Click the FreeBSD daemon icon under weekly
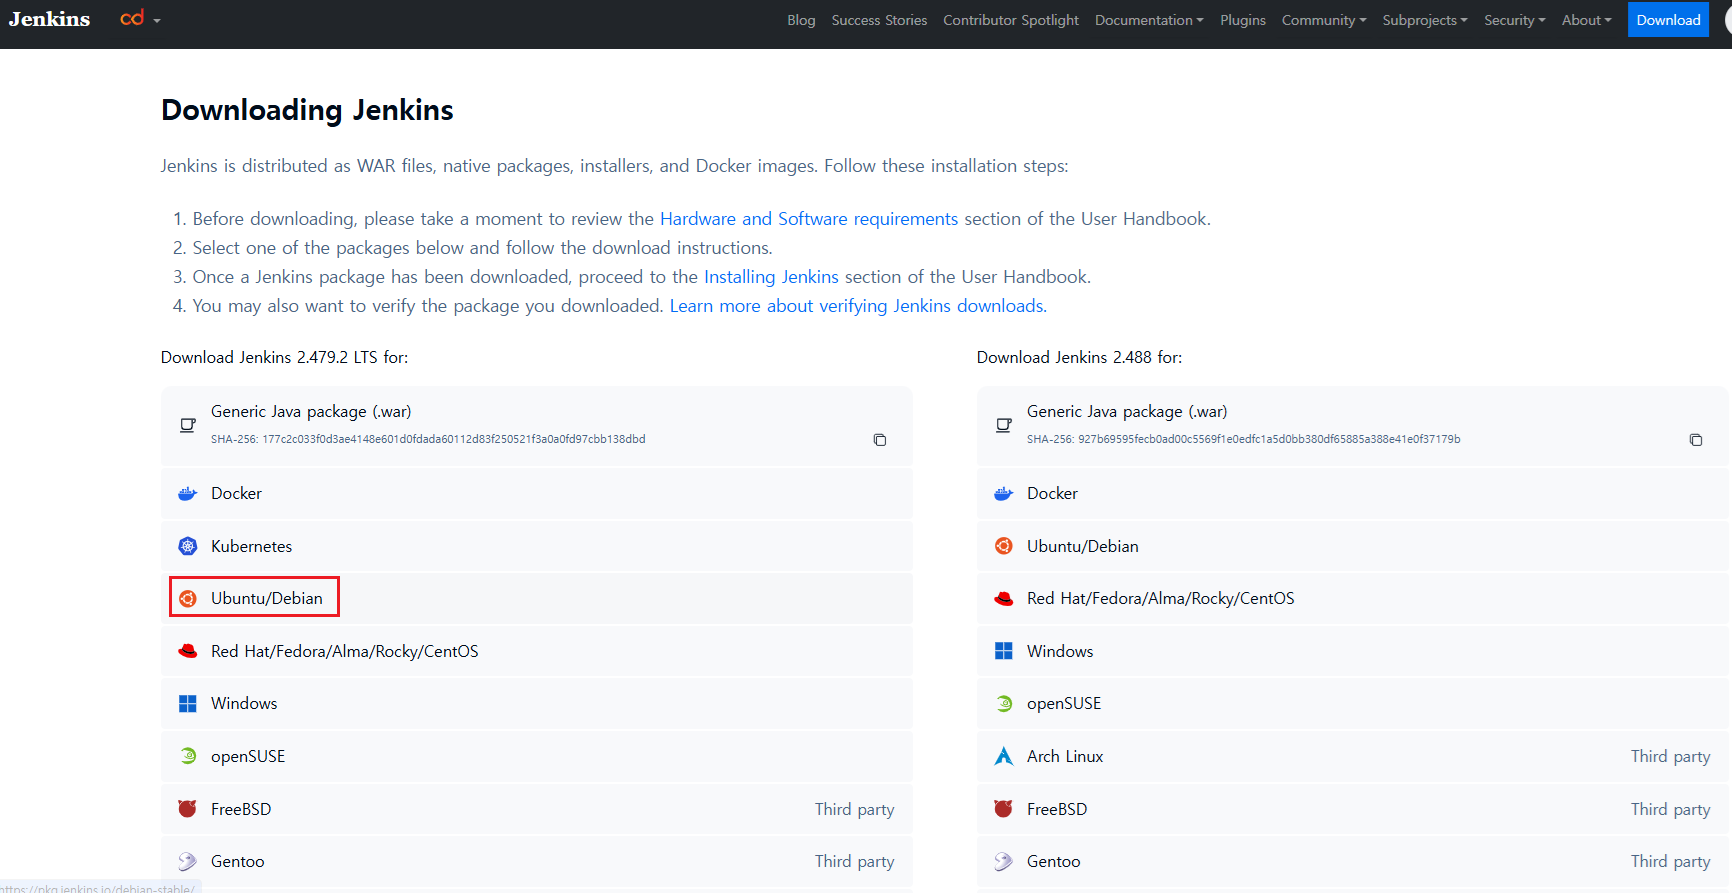 [x=1004, y=808]
